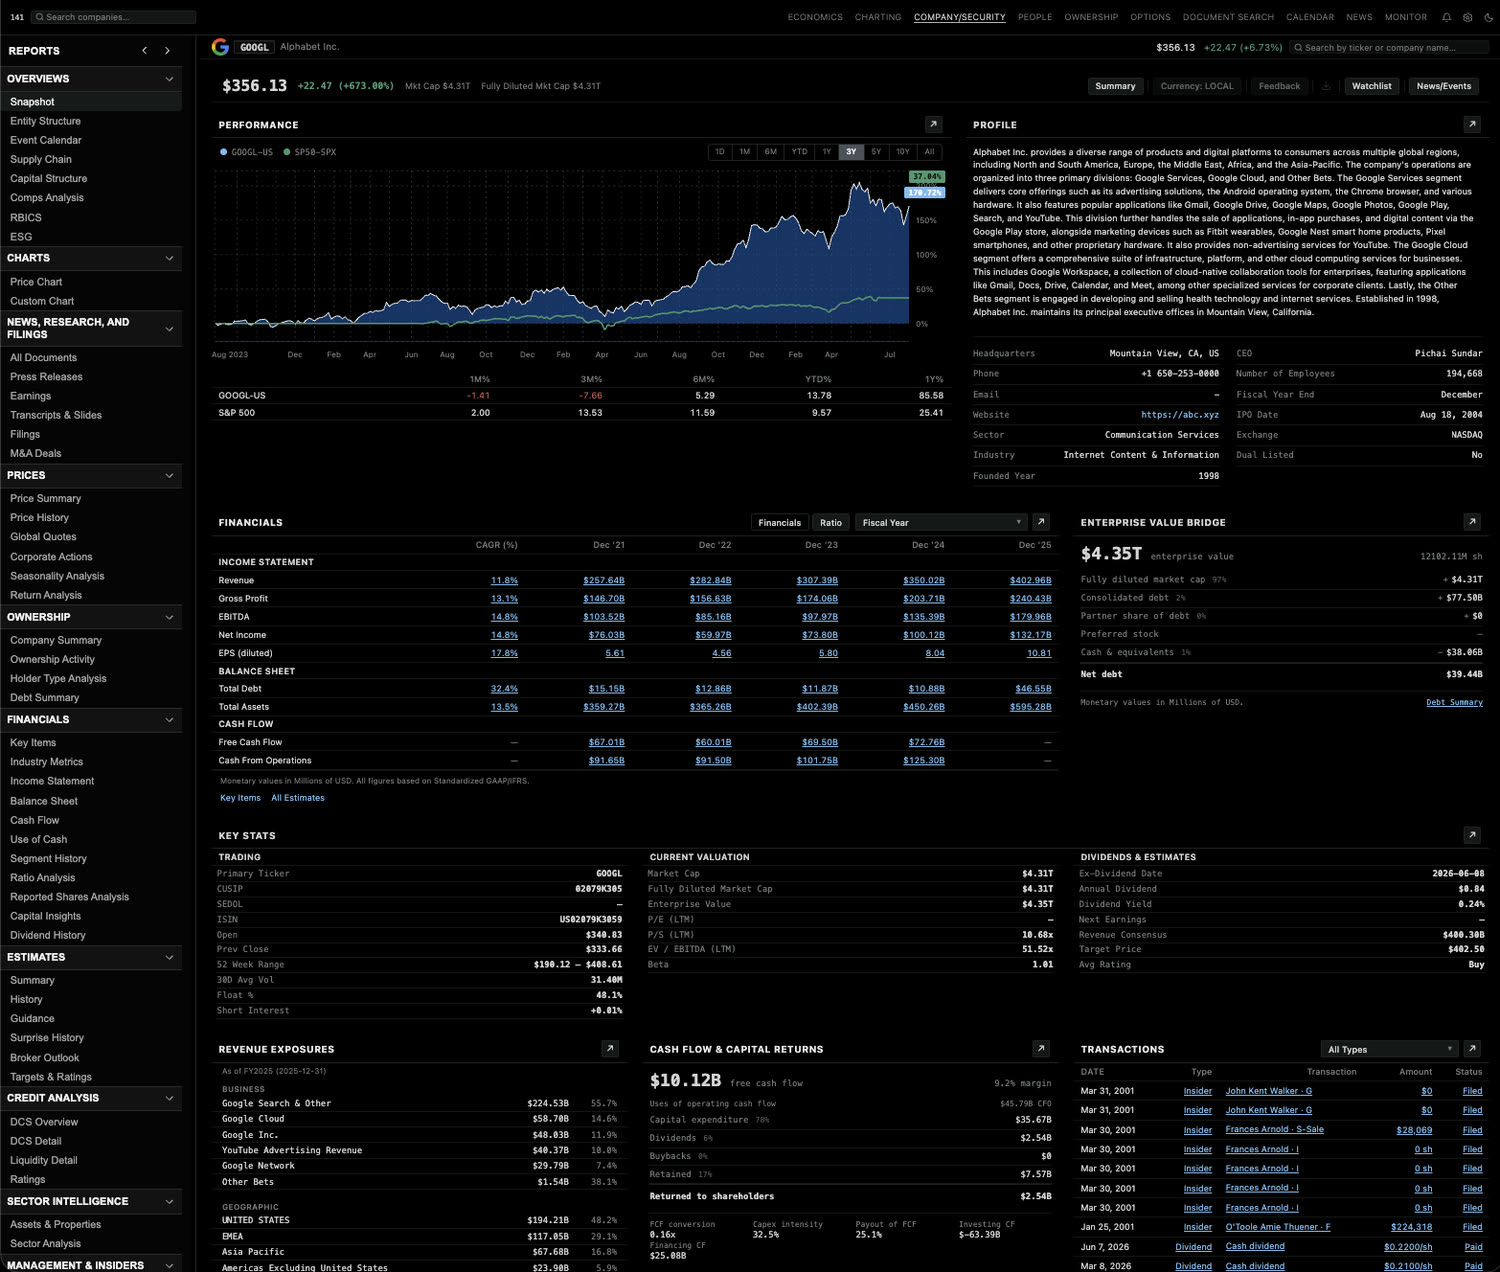This screenshot has width=1500, height=1272.
Task: Click the GOOGL-US blue legend dot
Action: click(223, 152)
